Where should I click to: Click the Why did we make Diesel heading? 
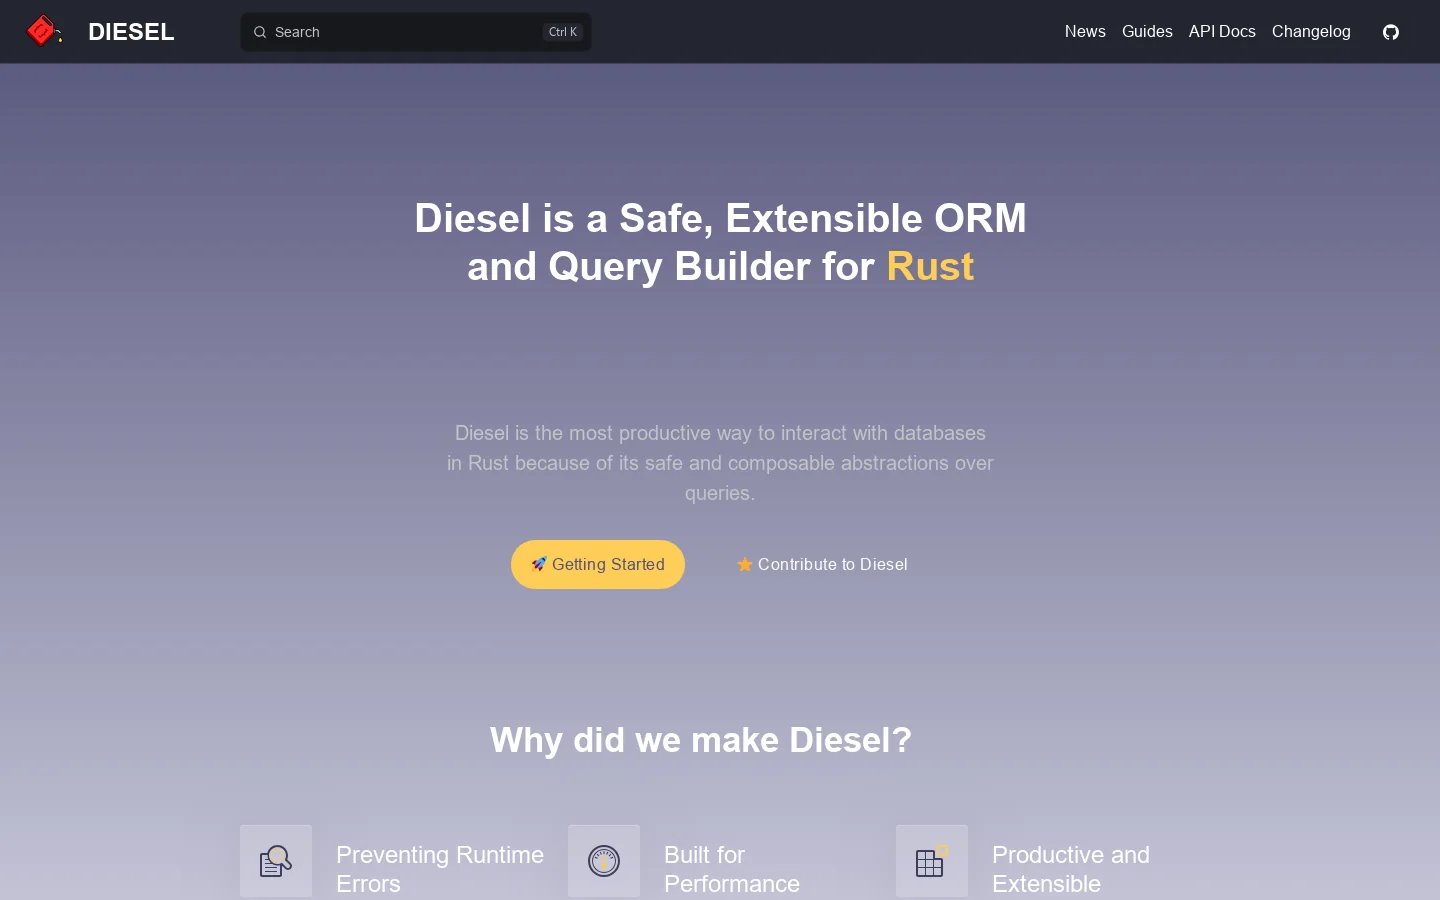pyautogui.click(x=701, y=740)
